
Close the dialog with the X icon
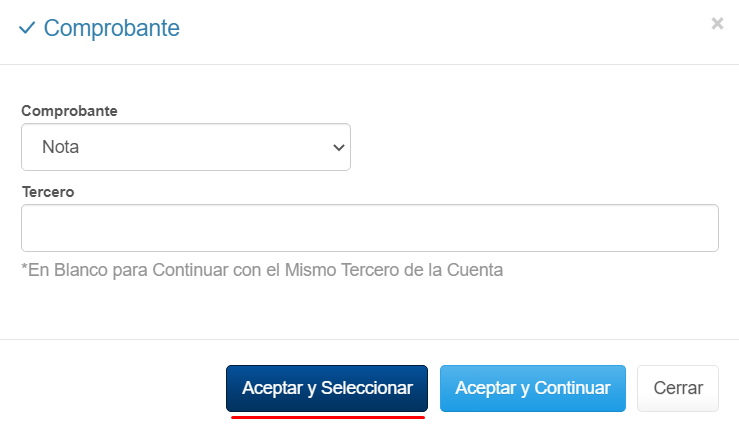717,23
